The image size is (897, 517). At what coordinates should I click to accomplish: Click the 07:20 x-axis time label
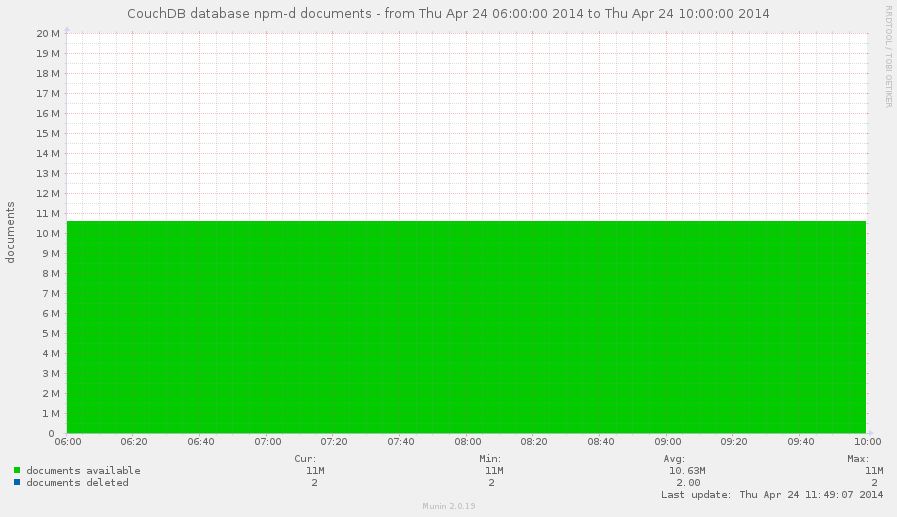pos(334,442)
